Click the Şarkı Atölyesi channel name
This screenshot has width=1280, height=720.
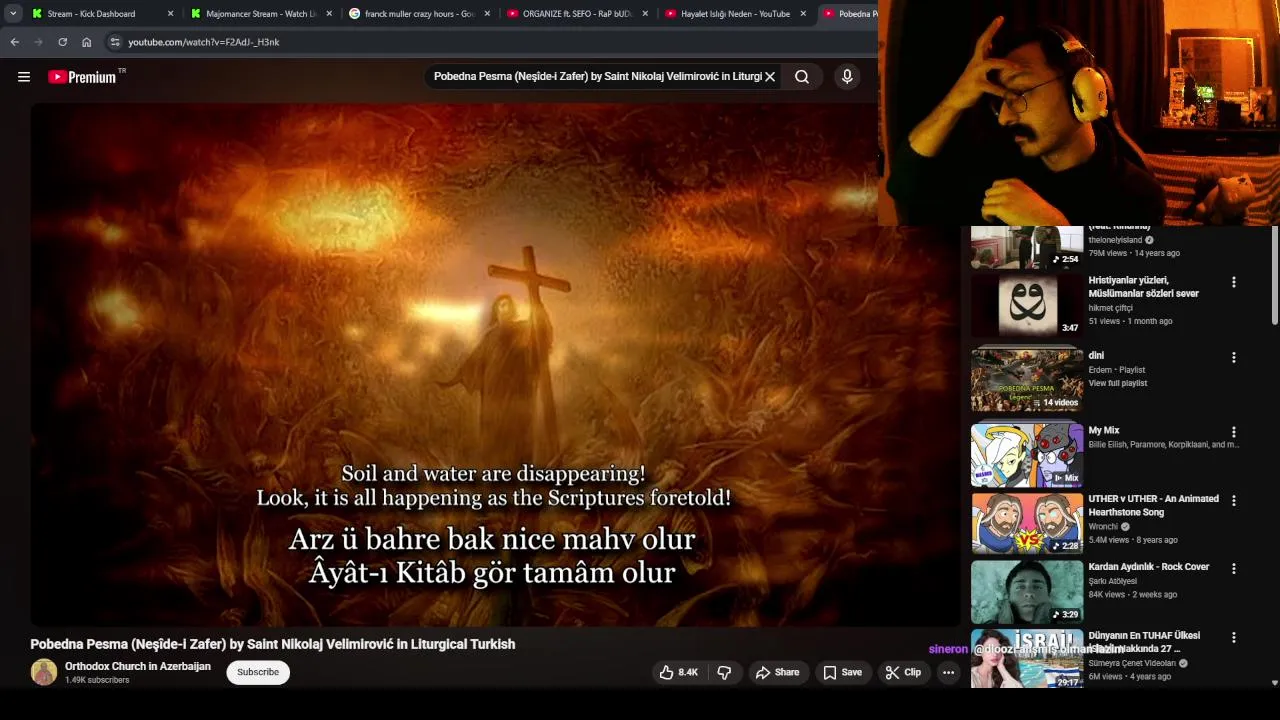point(1112,581)
